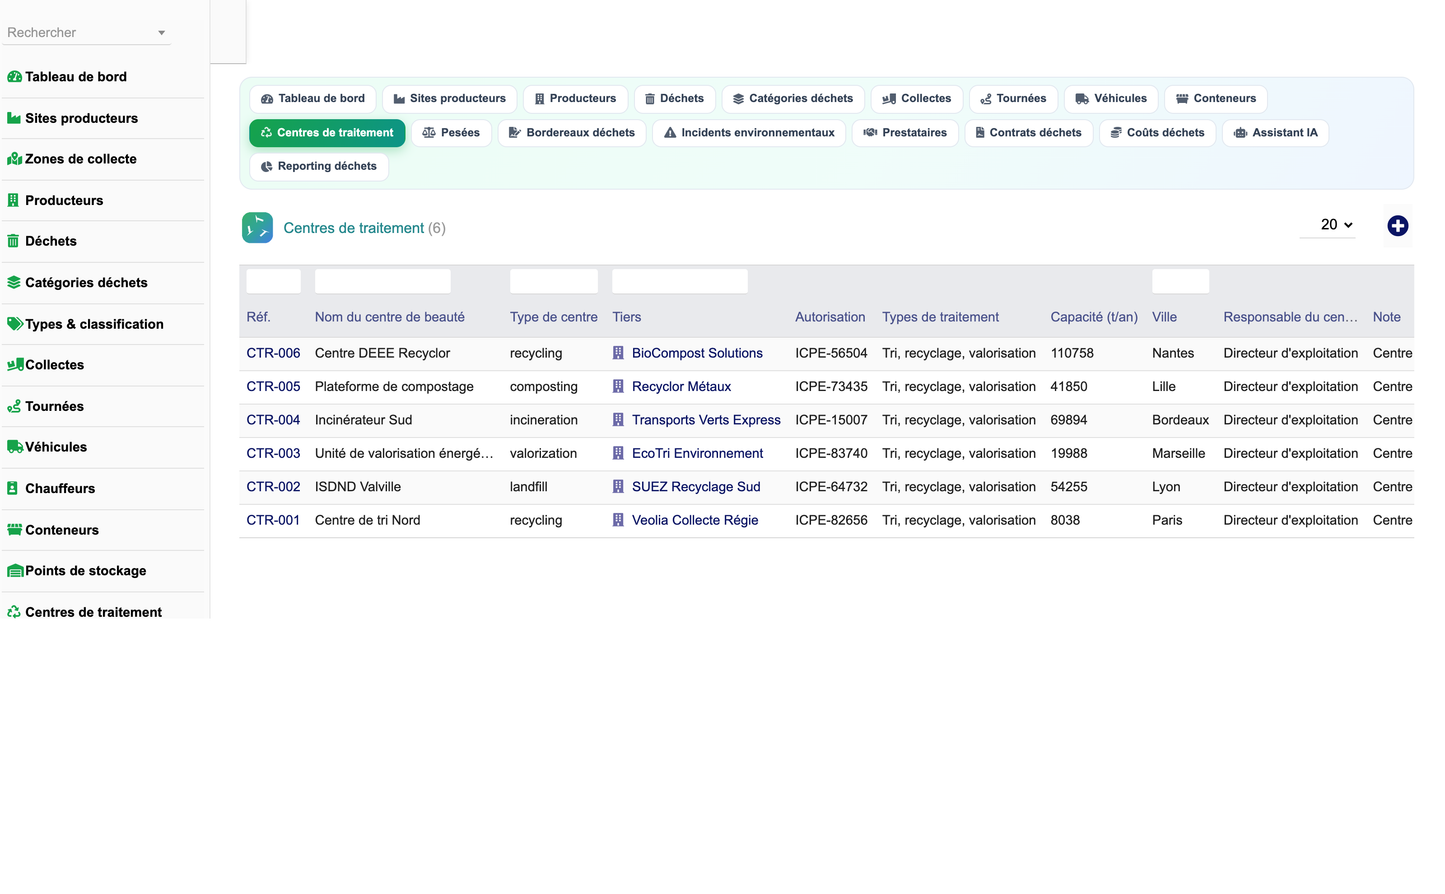Sort by the Types de traitement column header
Image resolution: width=1445 pixels, height=894 pixels.
940,317
